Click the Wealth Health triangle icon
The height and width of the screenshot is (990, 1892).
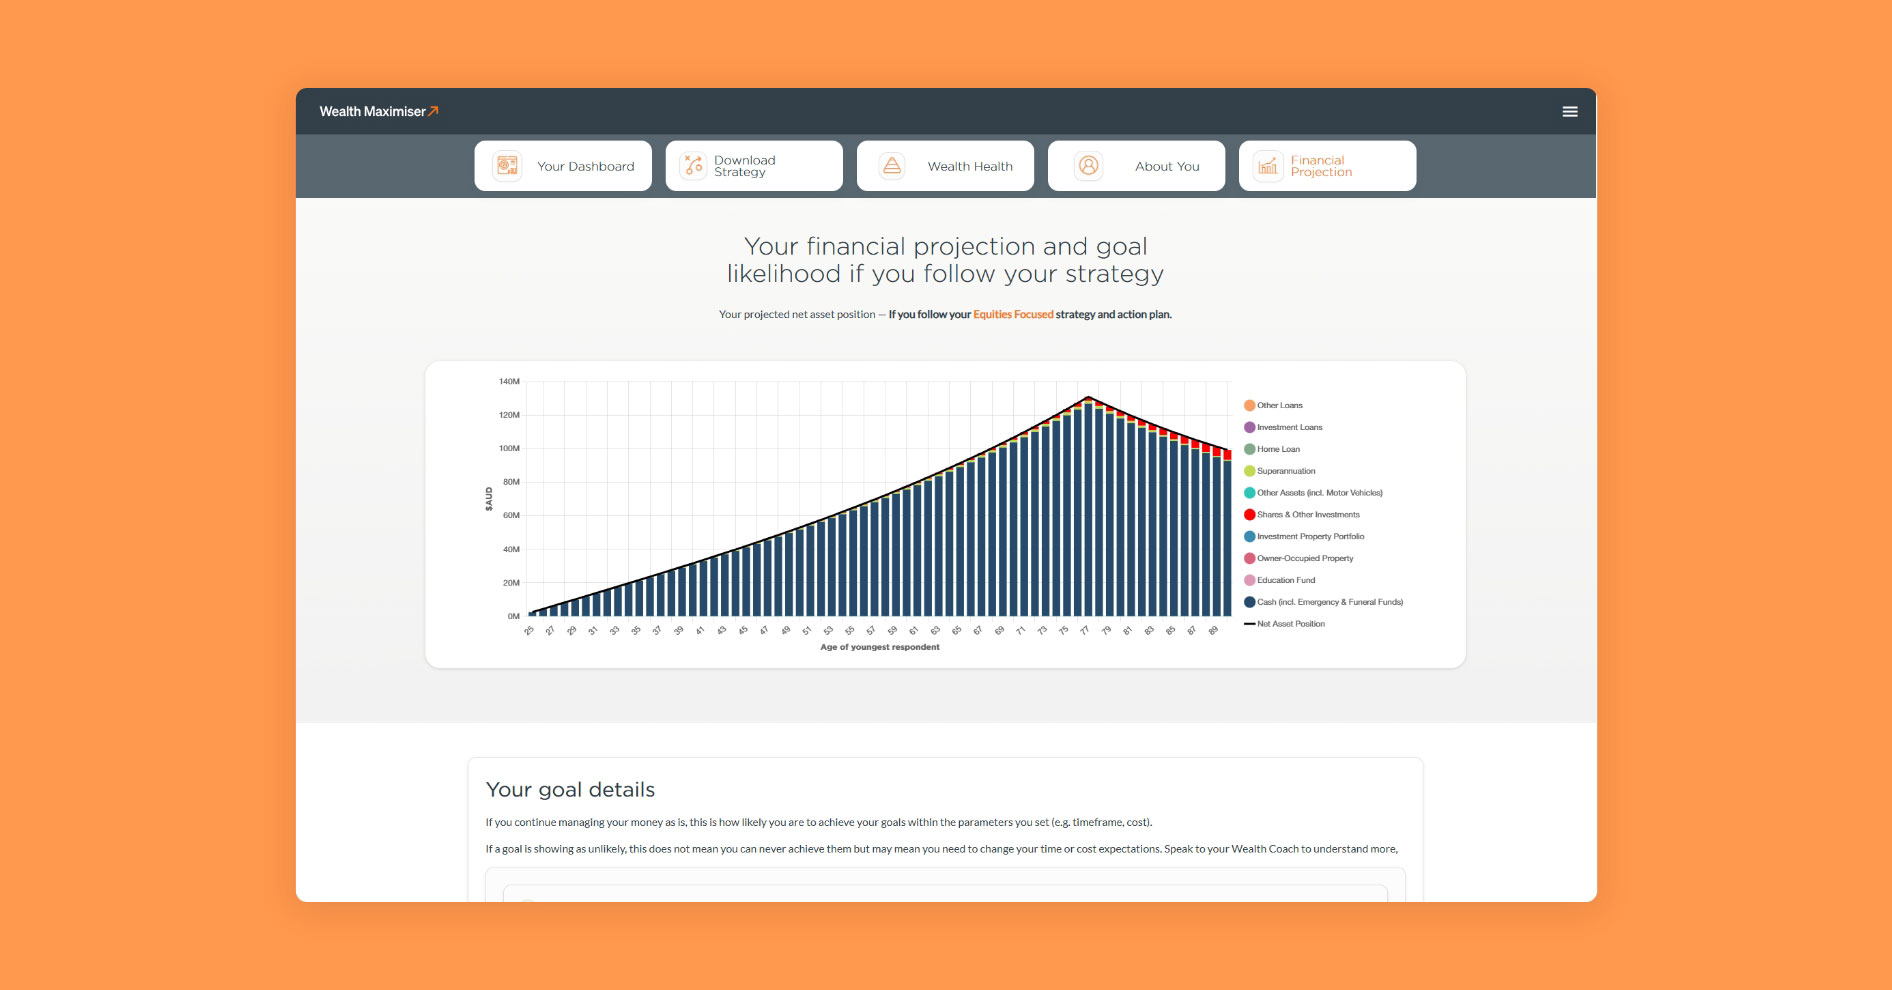(x=891, y=165)
